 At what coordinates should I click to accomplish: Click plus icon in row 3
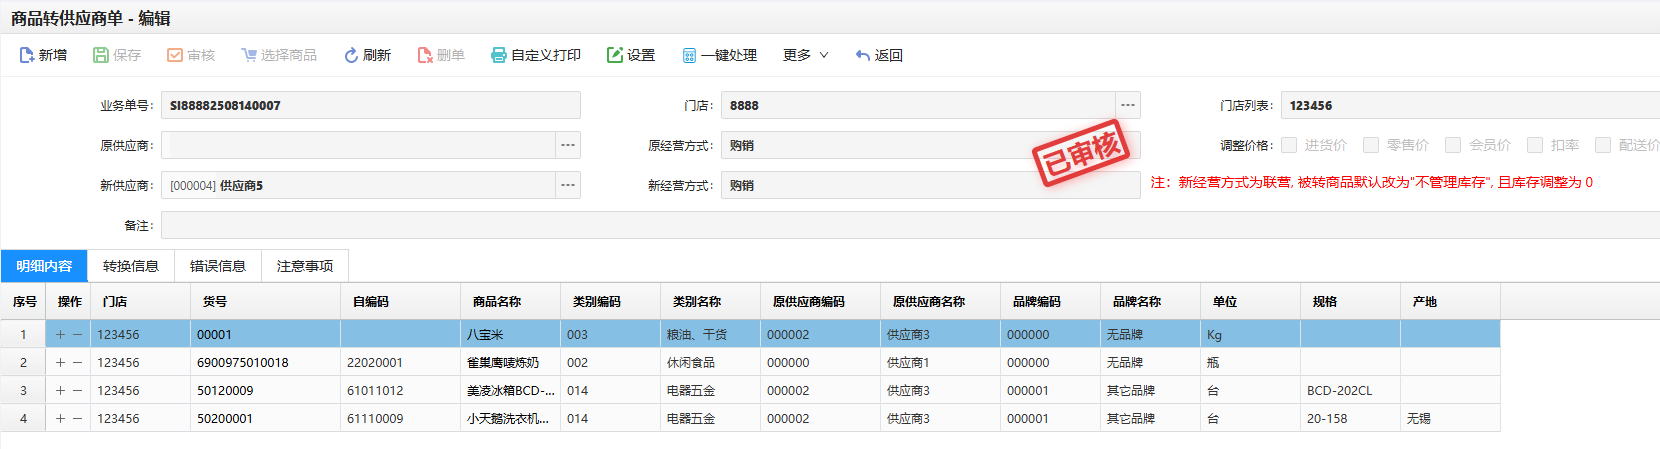point(61,391)
